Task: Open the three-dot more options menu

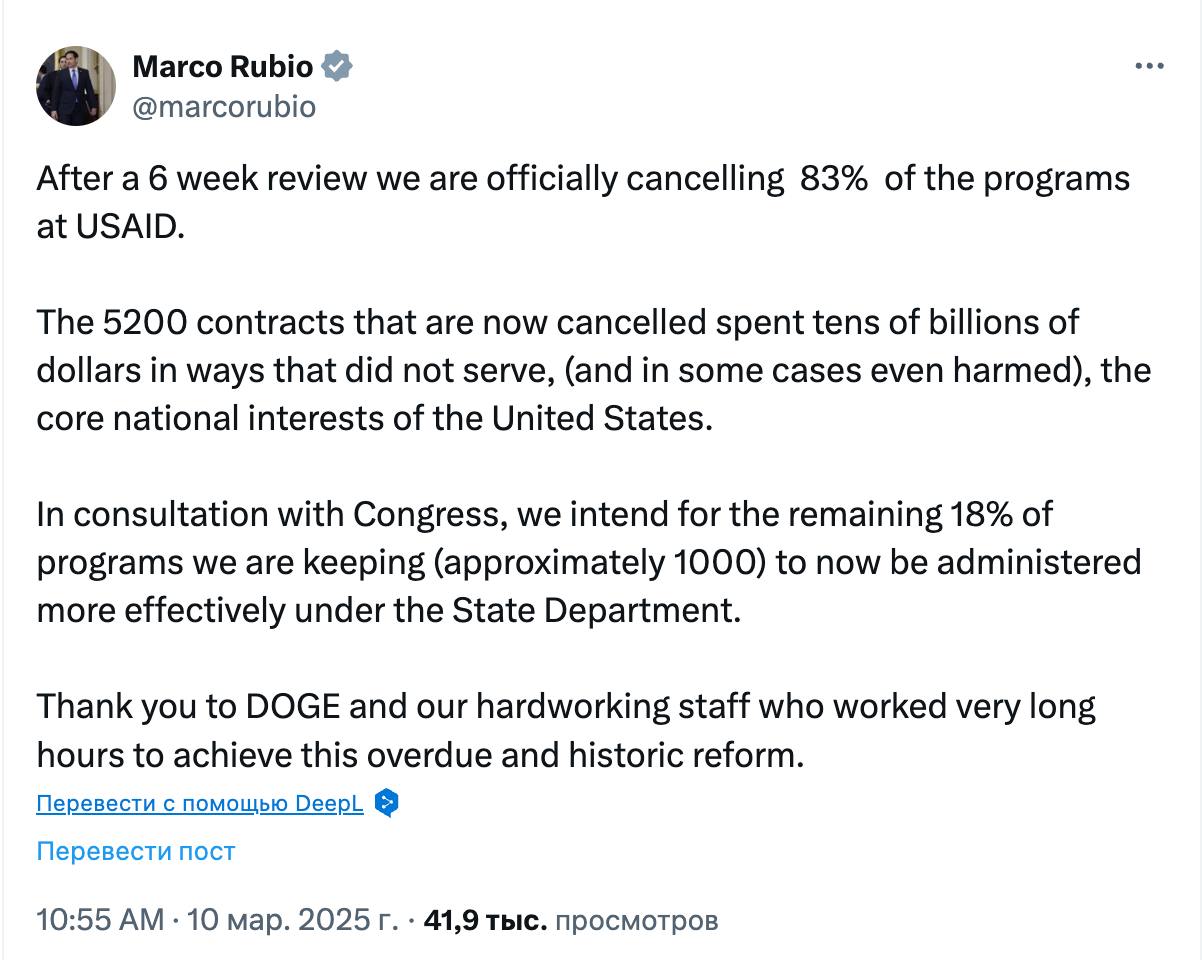Action: coord(1149,66)
